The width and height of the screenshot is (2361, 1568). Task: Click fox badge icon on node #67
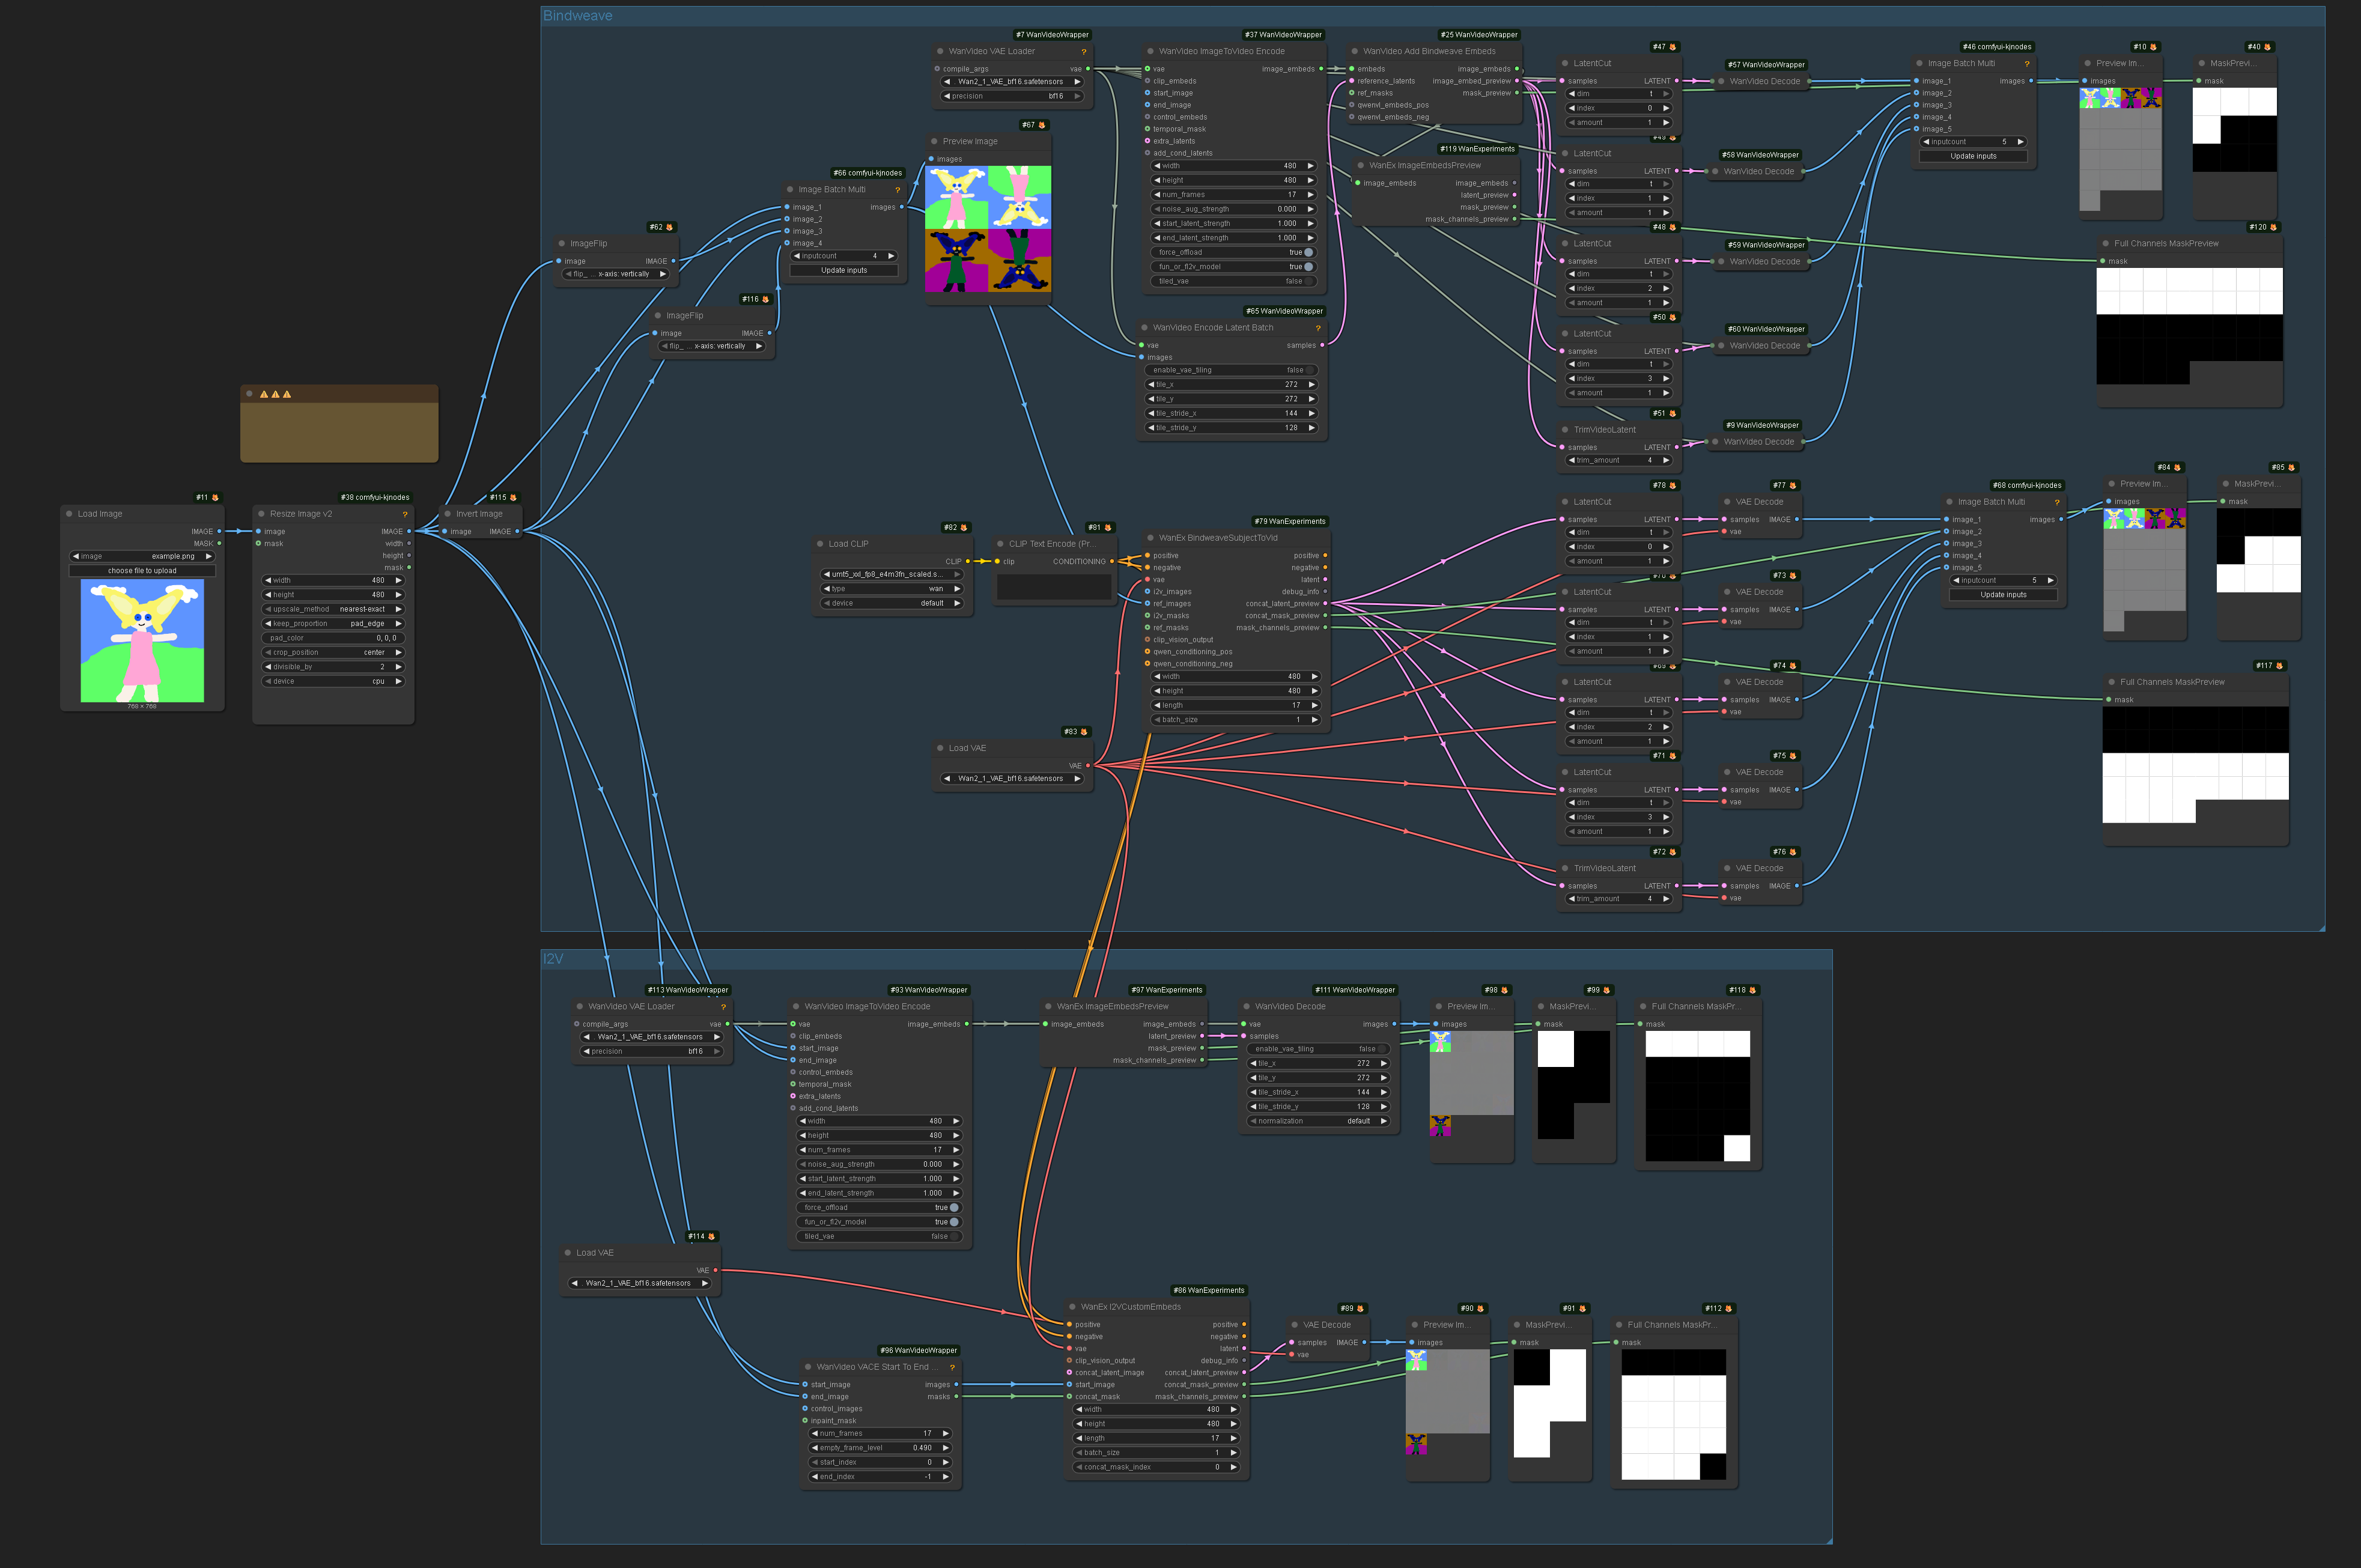1042,125
